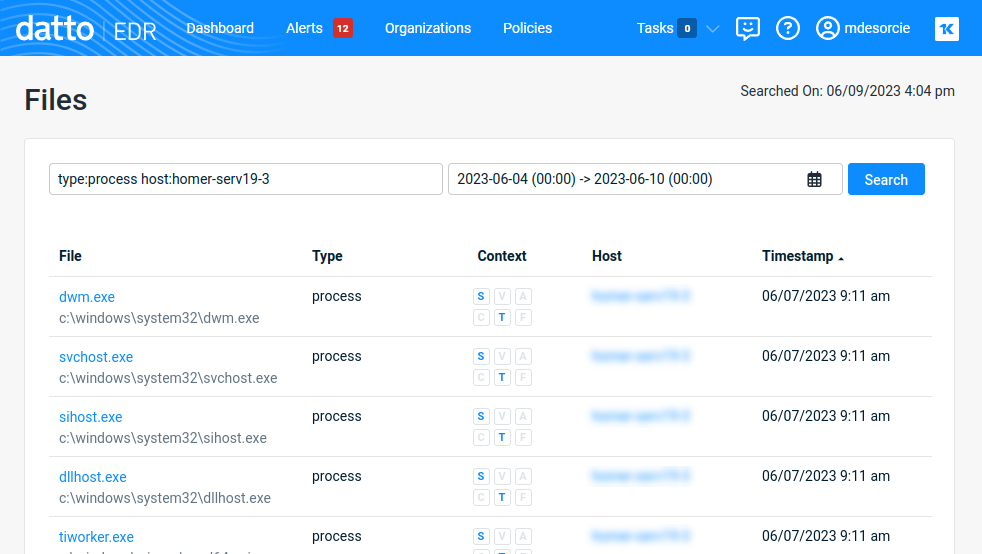982x554 pixels.
Task: Open the Organizations menu item
Action: tap(428, 28)
